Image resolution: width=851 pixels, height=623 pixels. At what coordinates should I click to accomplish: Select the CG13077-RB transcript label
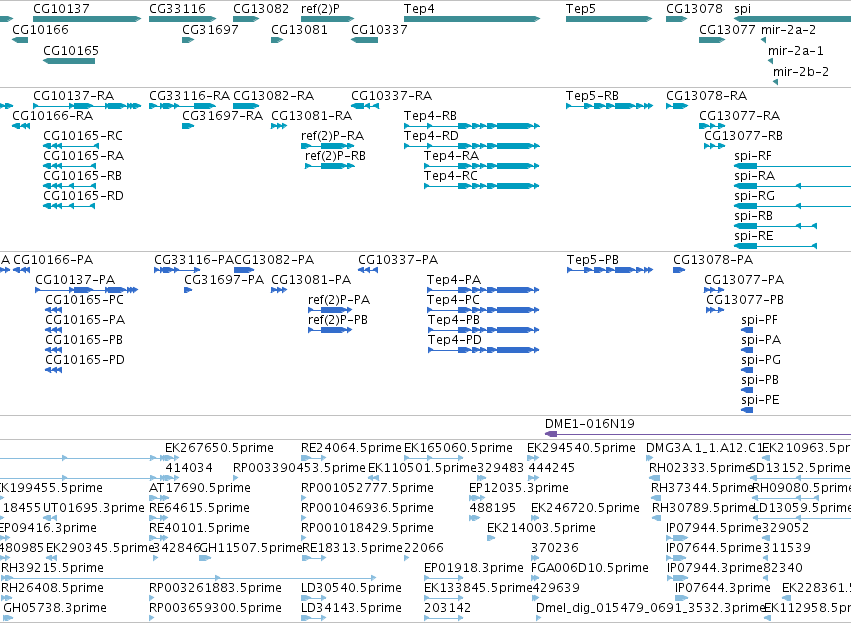click(x=744, y=136)
